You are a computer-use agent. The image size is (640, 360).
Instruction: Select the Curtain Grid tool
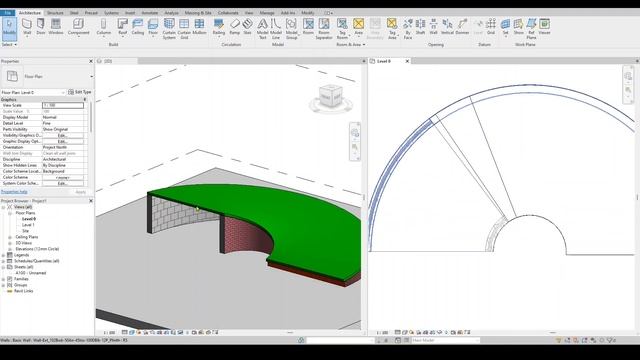[184, 29]
